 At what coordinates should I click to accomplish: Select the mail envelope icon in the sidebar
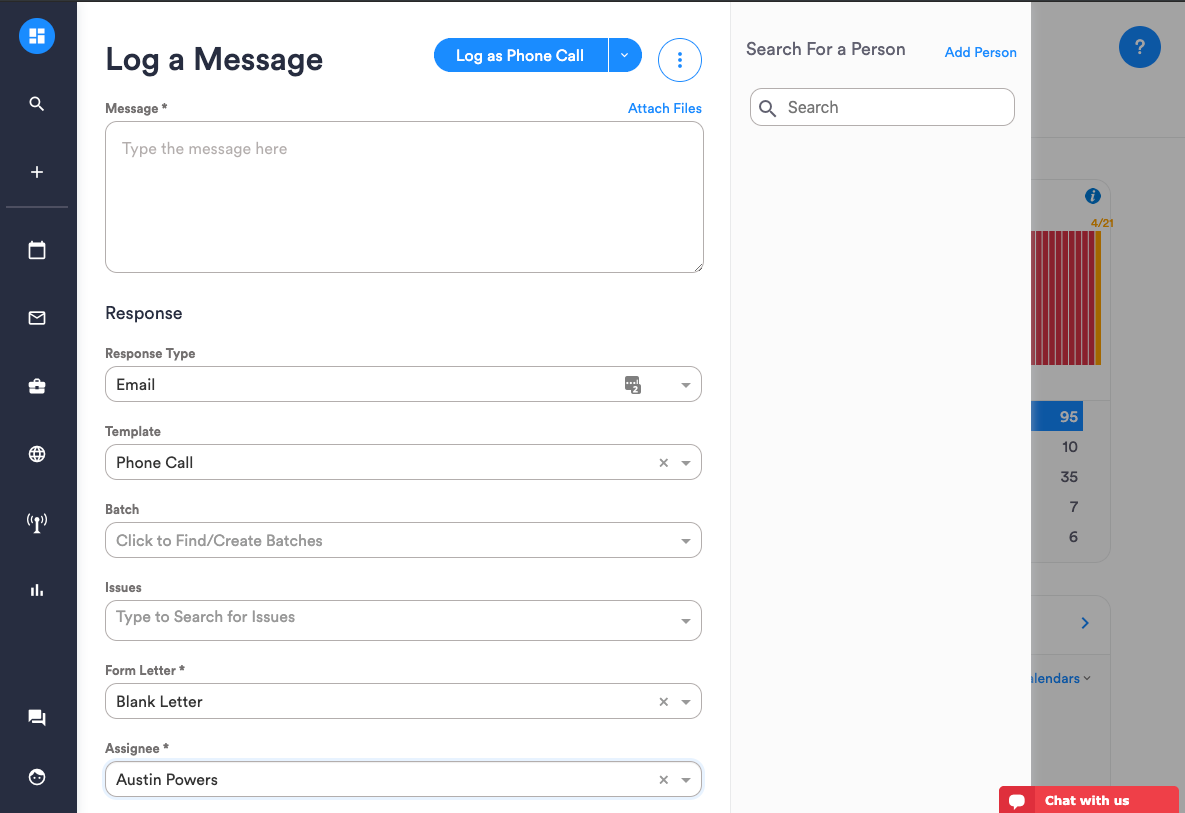(x=36, y=317)
